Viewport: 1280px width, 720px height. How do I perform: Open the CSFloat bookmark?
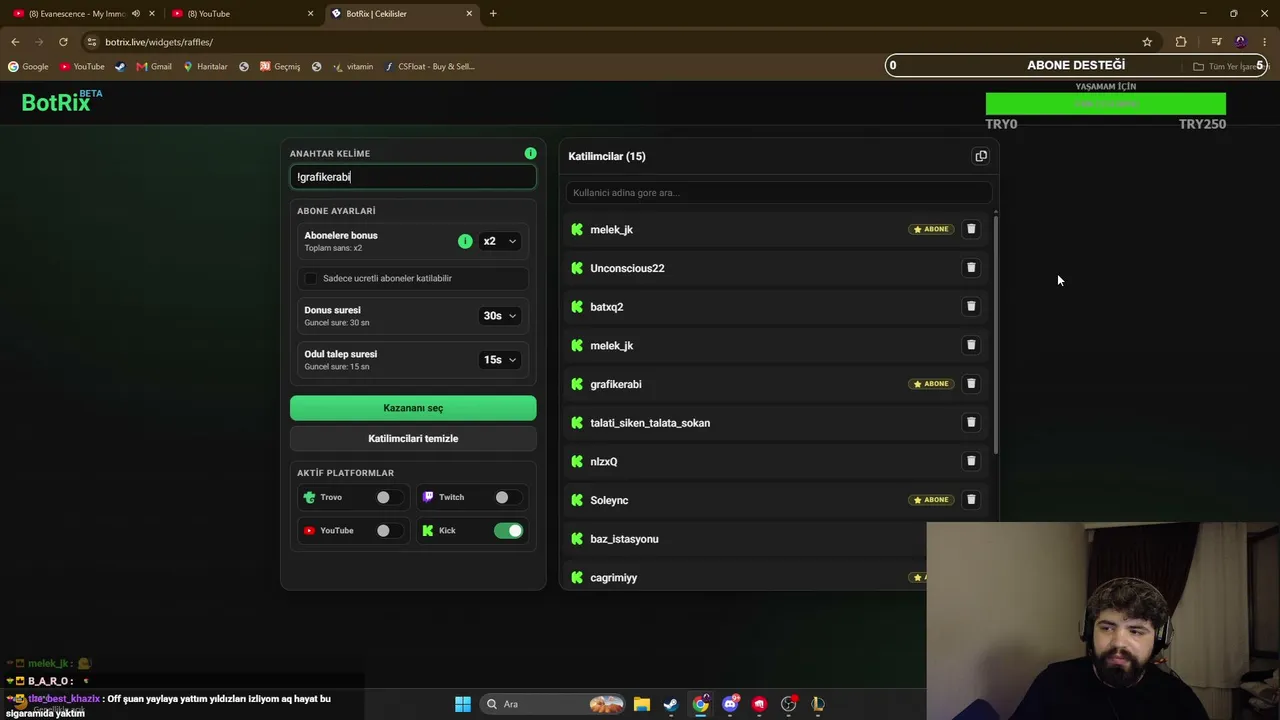click(430, 67)
